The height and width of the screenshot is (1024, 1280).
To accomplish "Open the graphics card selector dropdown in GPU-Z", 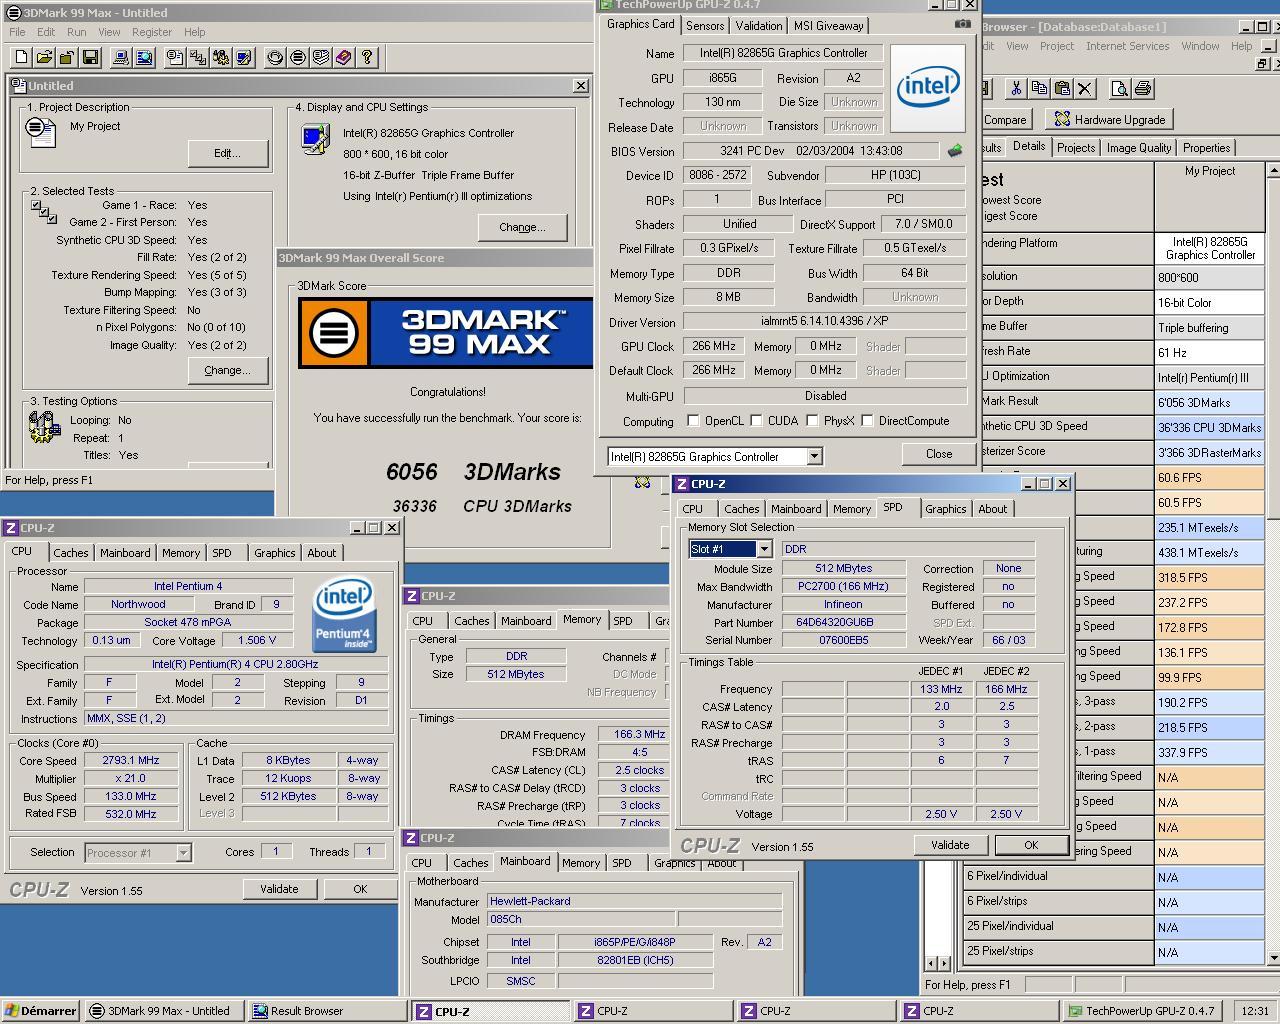I will (x=814, y=456).
